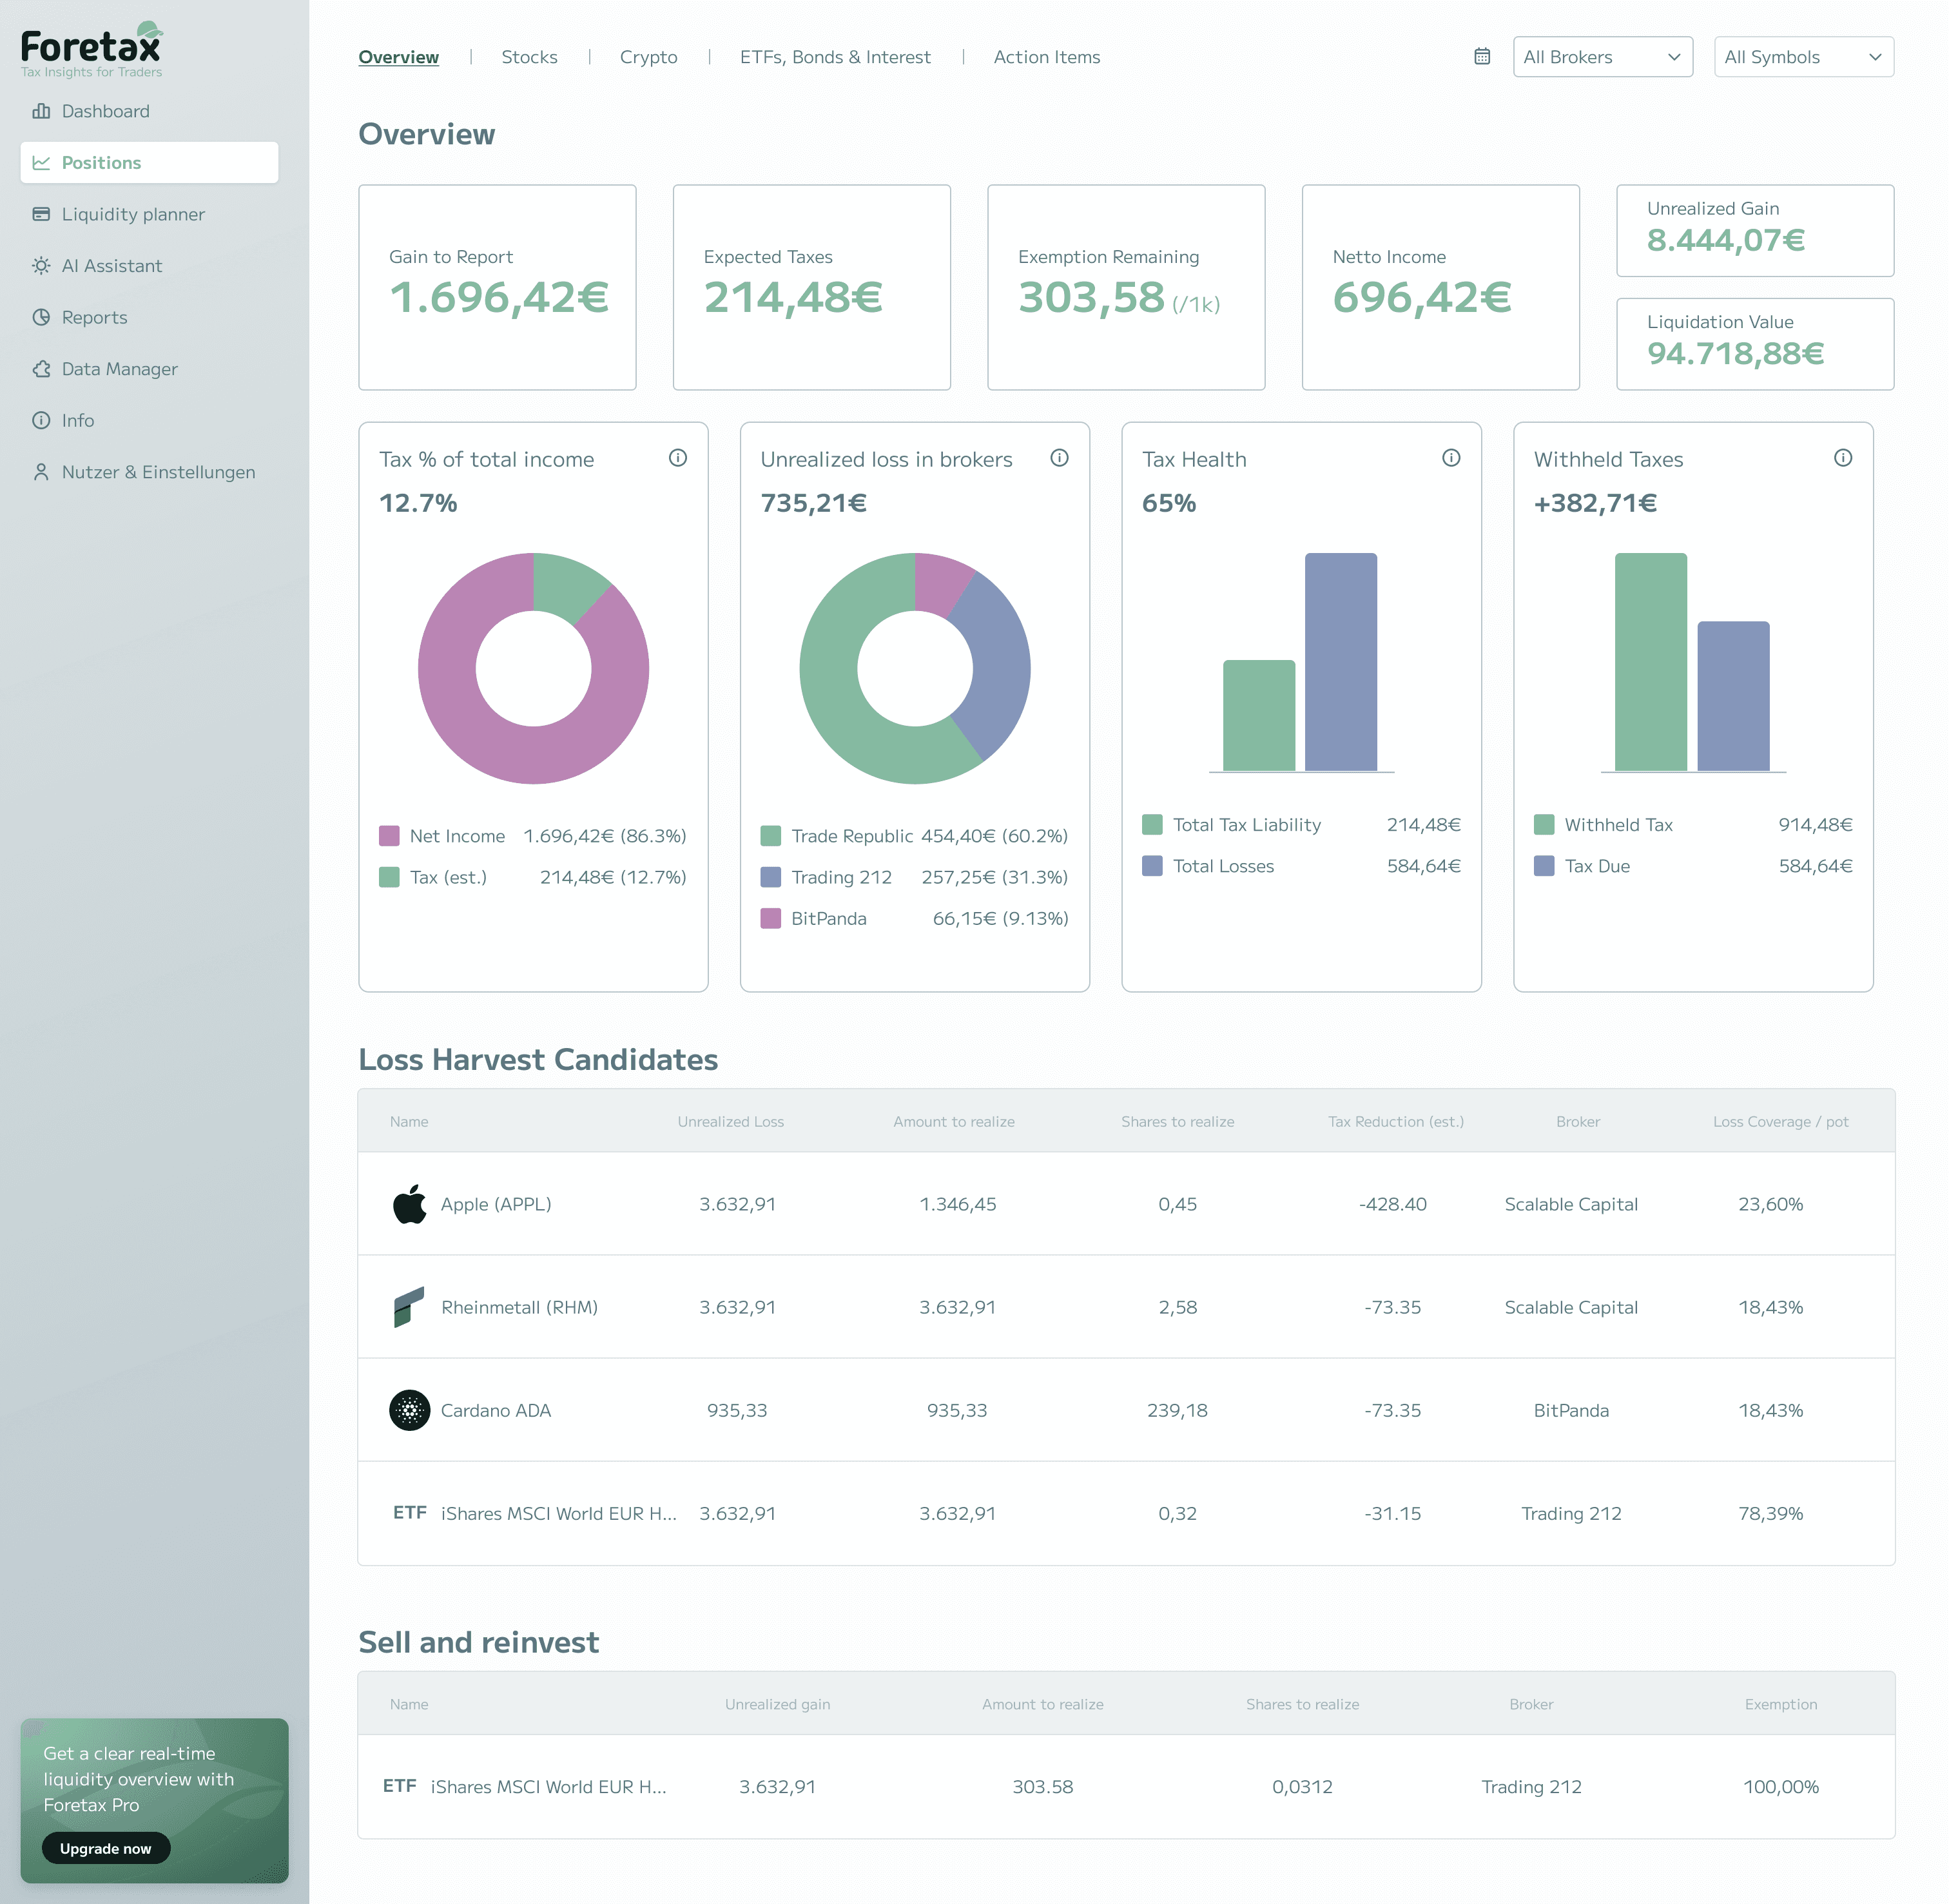The height and width of the screenshot is (1904, 1949).
Task: Click the Apple logo in candidates table
Action: (409, 1204)
